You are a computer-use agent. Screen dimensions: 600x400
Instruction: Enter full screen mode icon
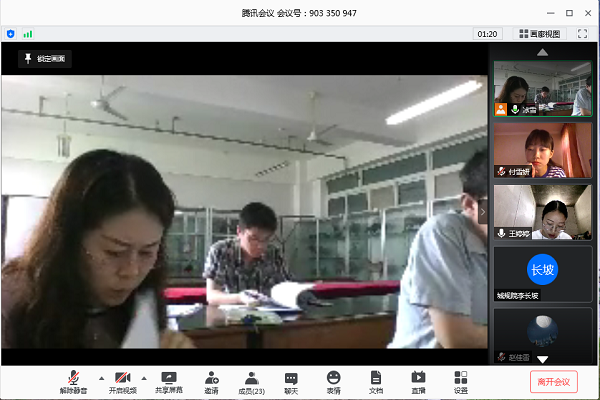coord(582,33)
